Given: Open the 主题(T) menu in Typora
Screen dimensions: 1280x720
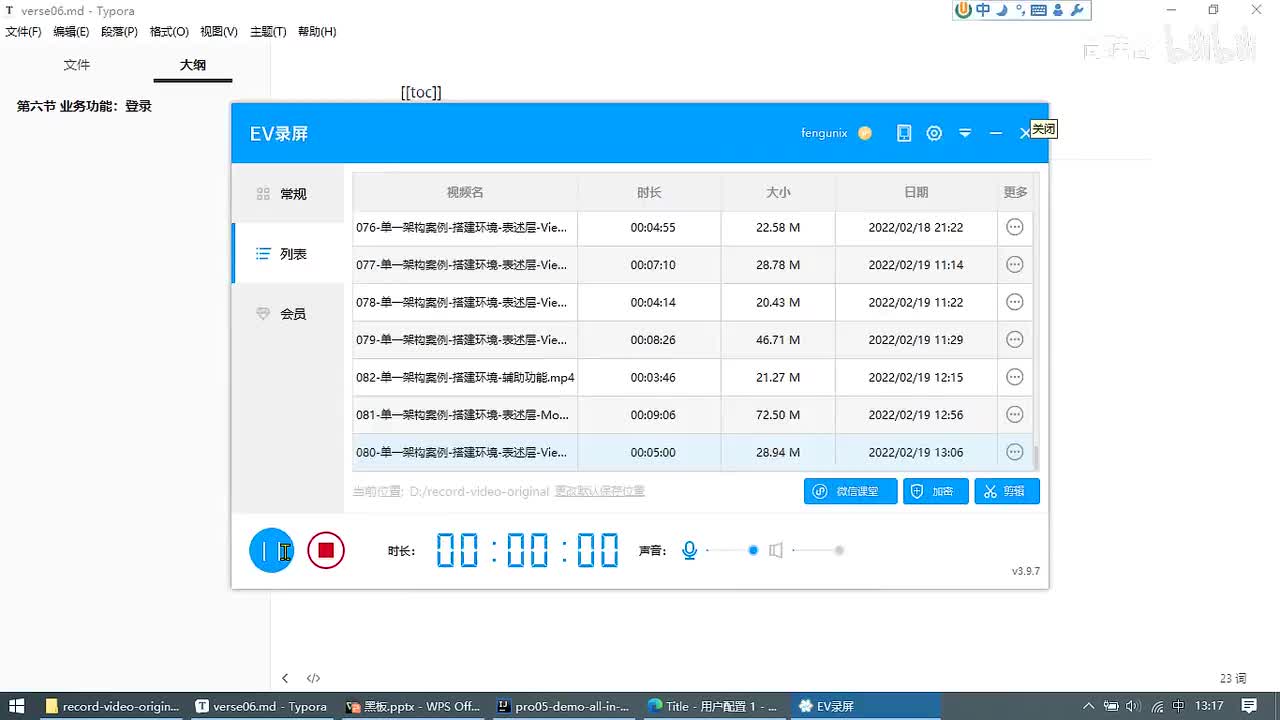Looking at the screenshot, I should click(268, 32).
